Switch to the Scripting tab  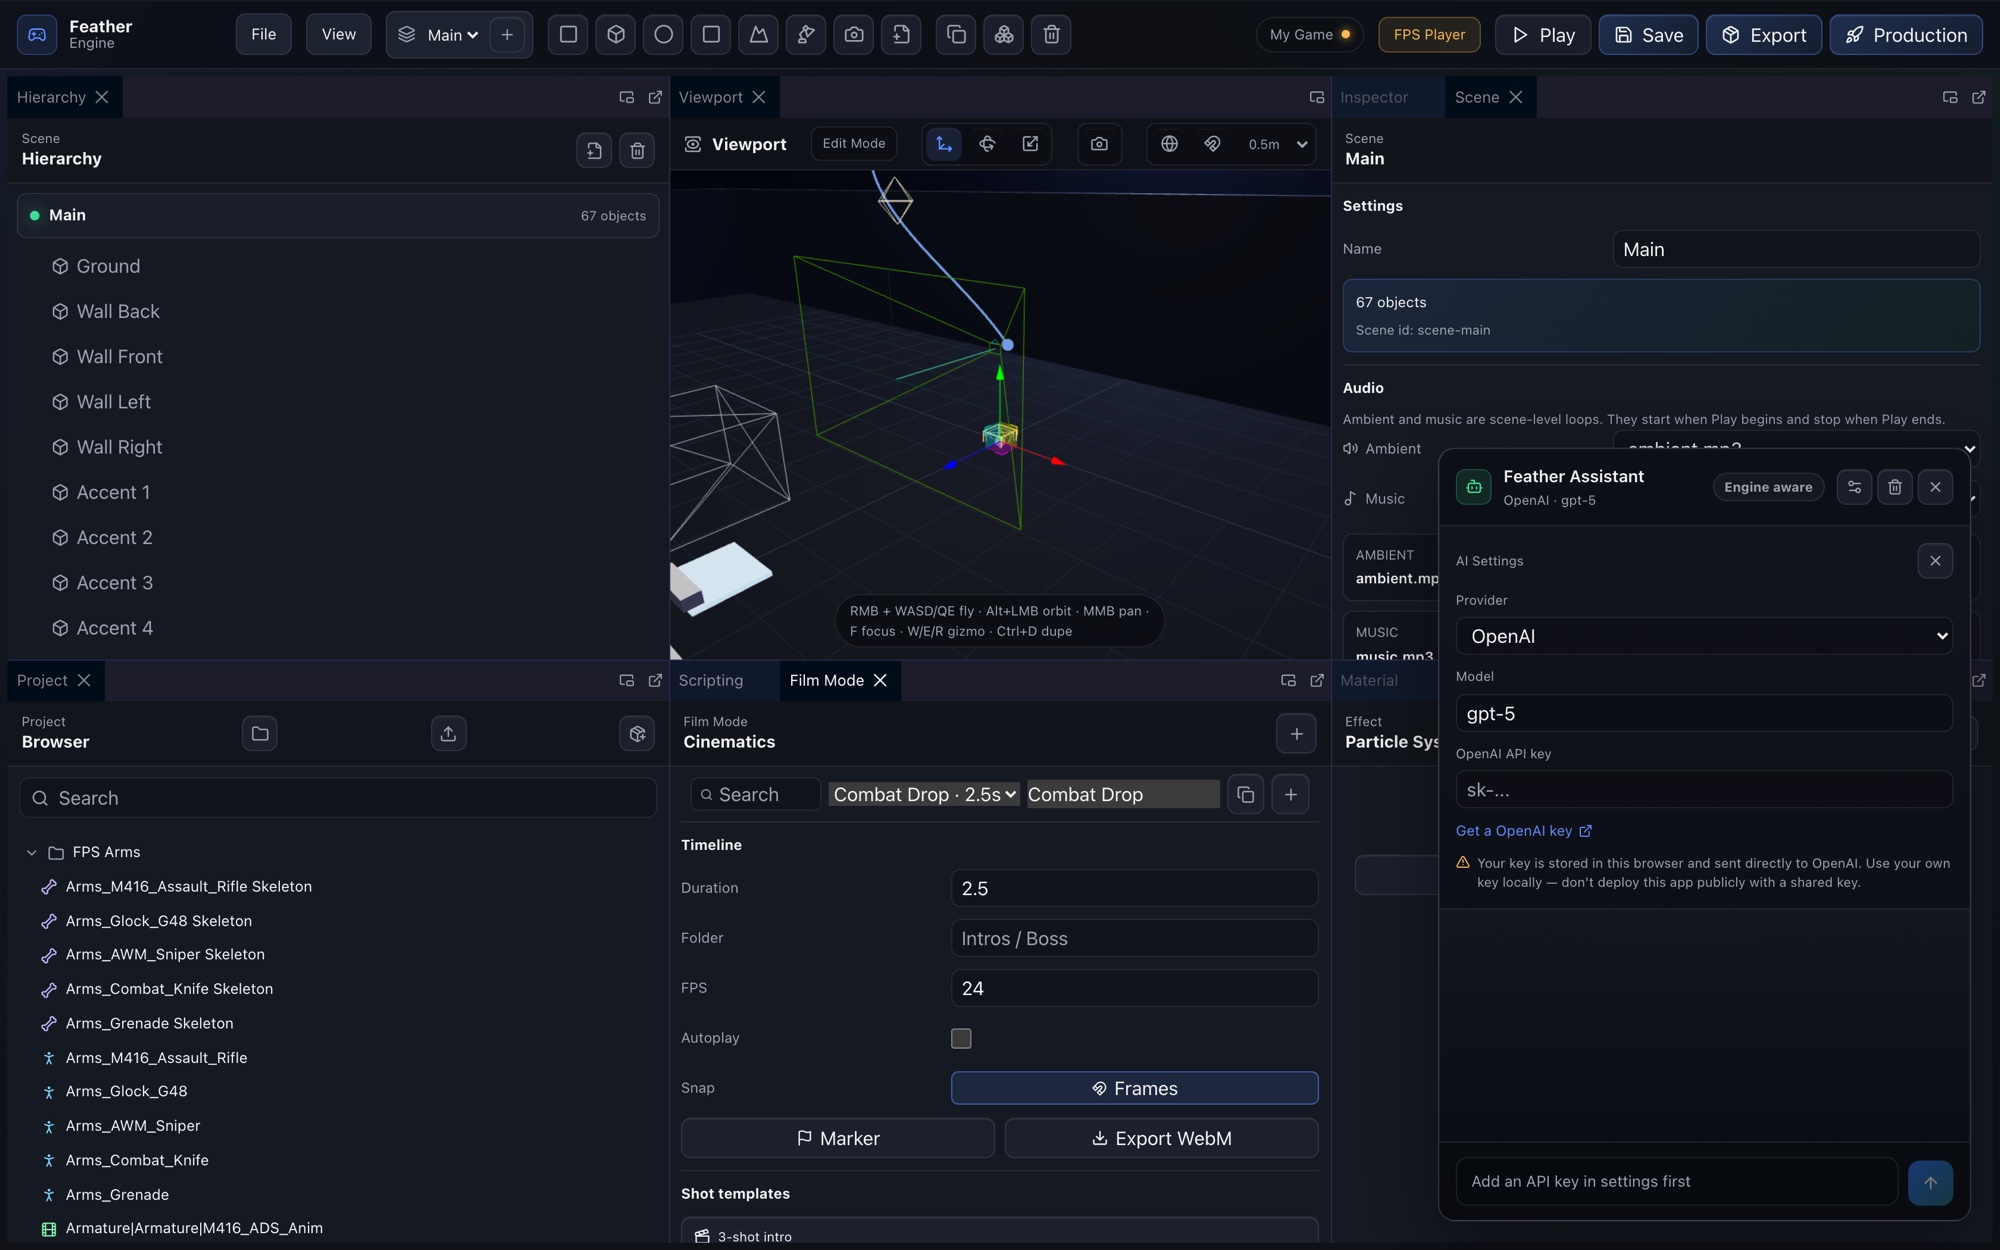pyautogui.click(x=711, y=681)
